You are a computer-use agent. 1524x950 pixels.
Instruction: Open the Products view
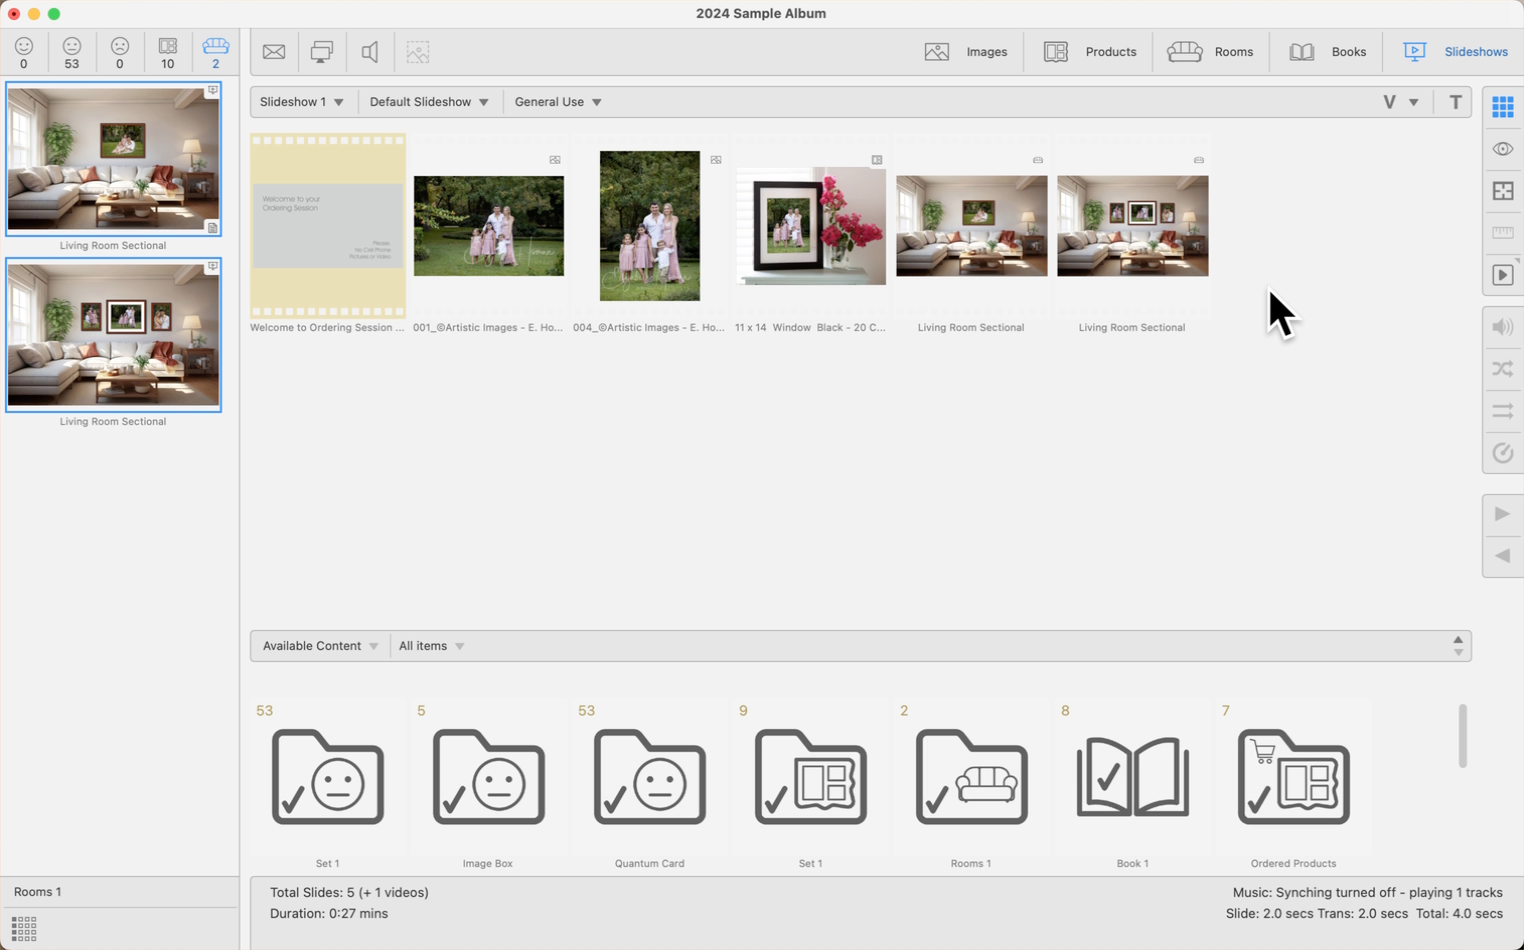pyautogui.click(x=1090, y=52)
